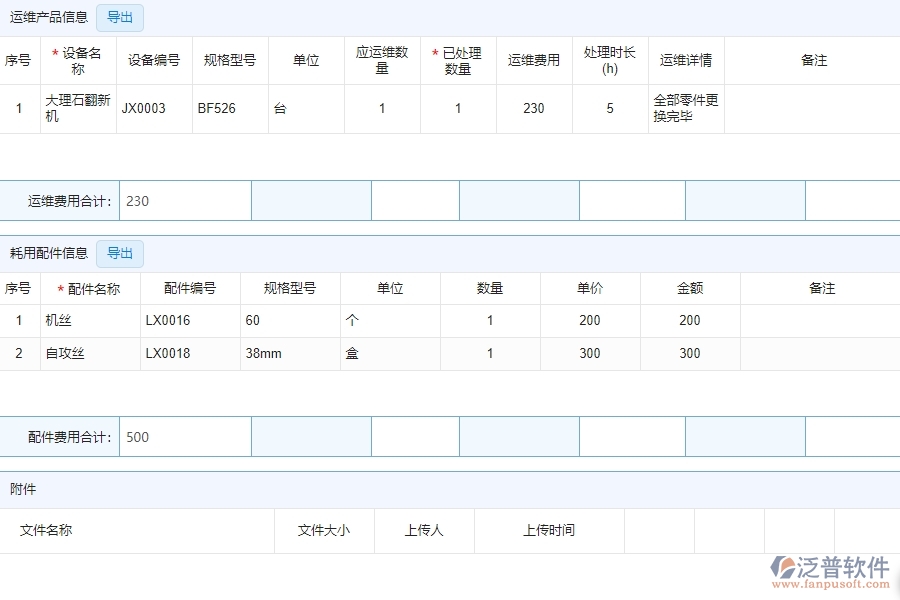Select equipment name 大理石翻新机 in the table

78,108
